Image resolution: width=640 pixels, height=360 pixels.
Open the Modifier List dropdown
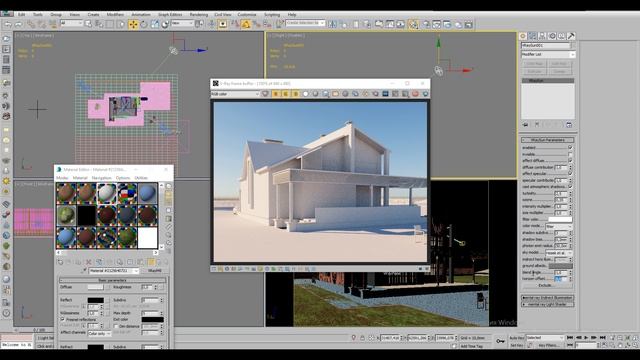coord(548,54)
